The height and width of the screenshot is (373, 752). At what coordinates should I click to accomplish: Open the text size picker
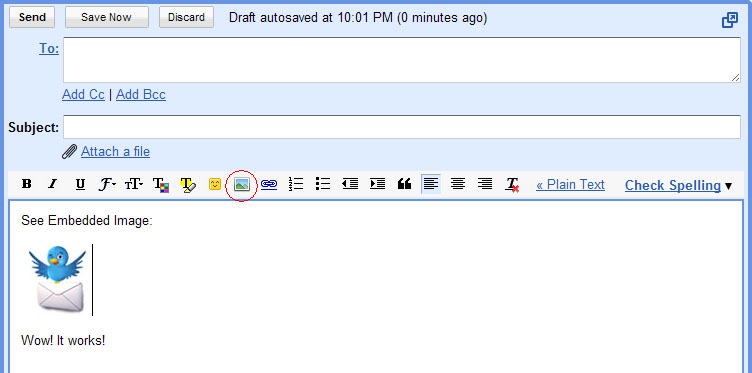[x=134, y=184]
